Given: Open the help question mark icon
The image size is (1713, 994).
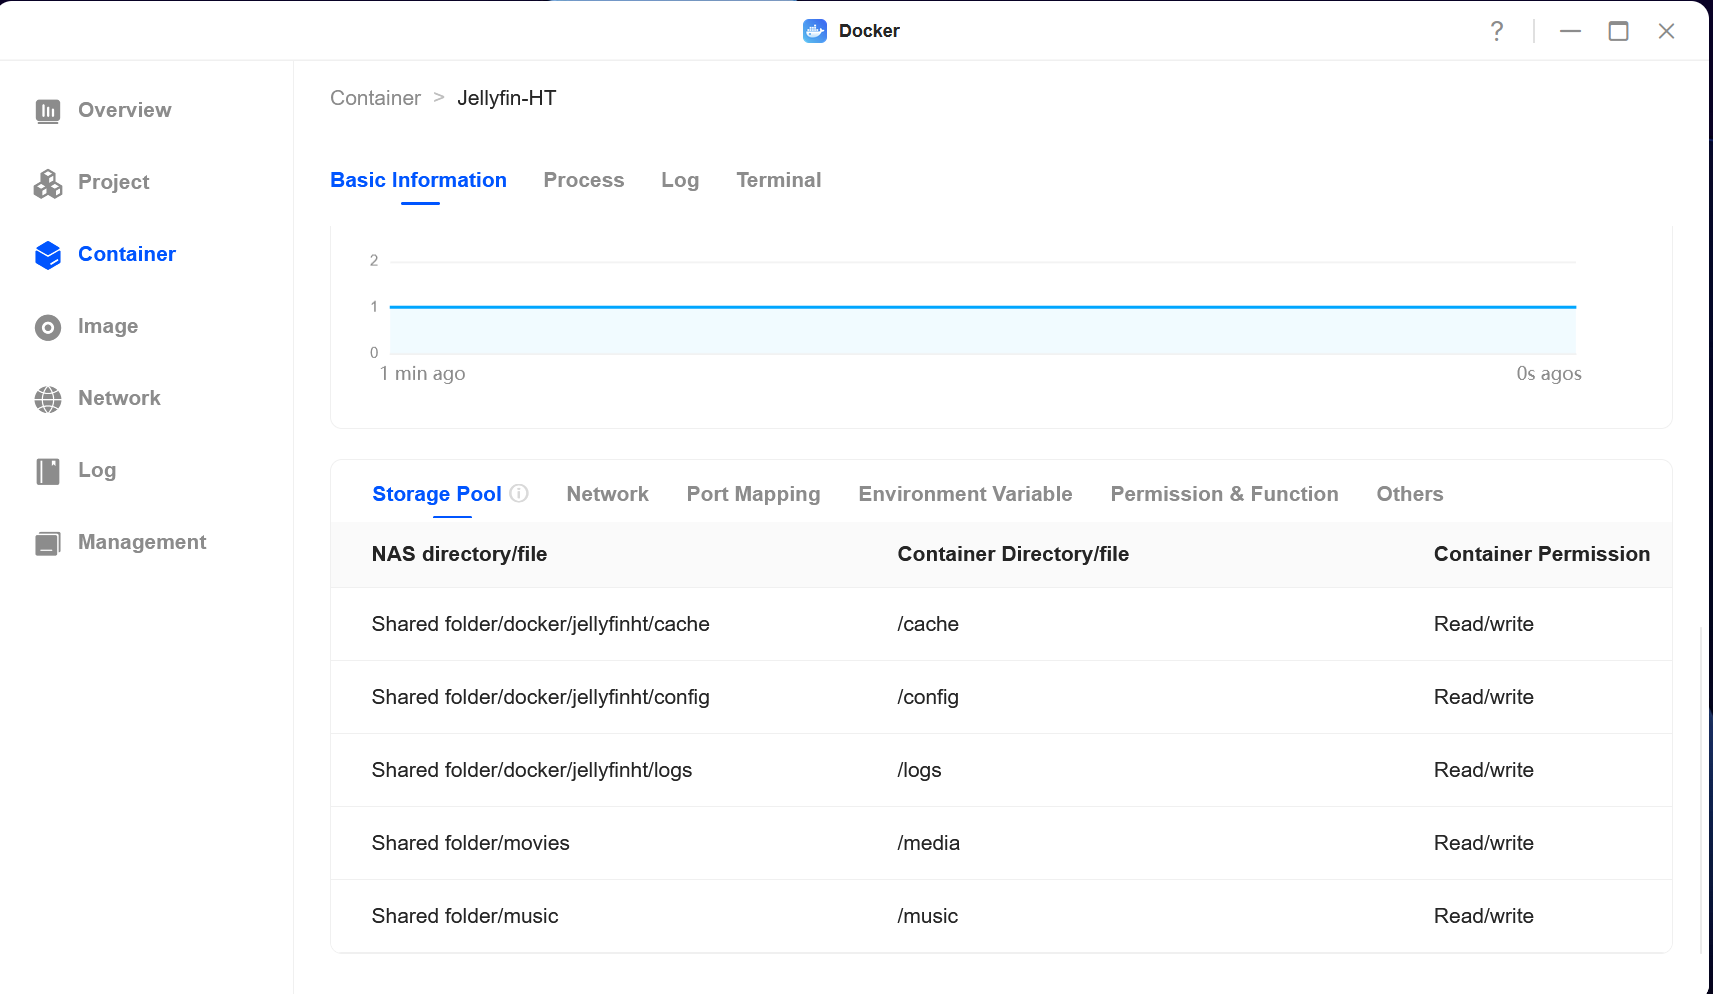Looking at the screenshot, I should 1496,31.
